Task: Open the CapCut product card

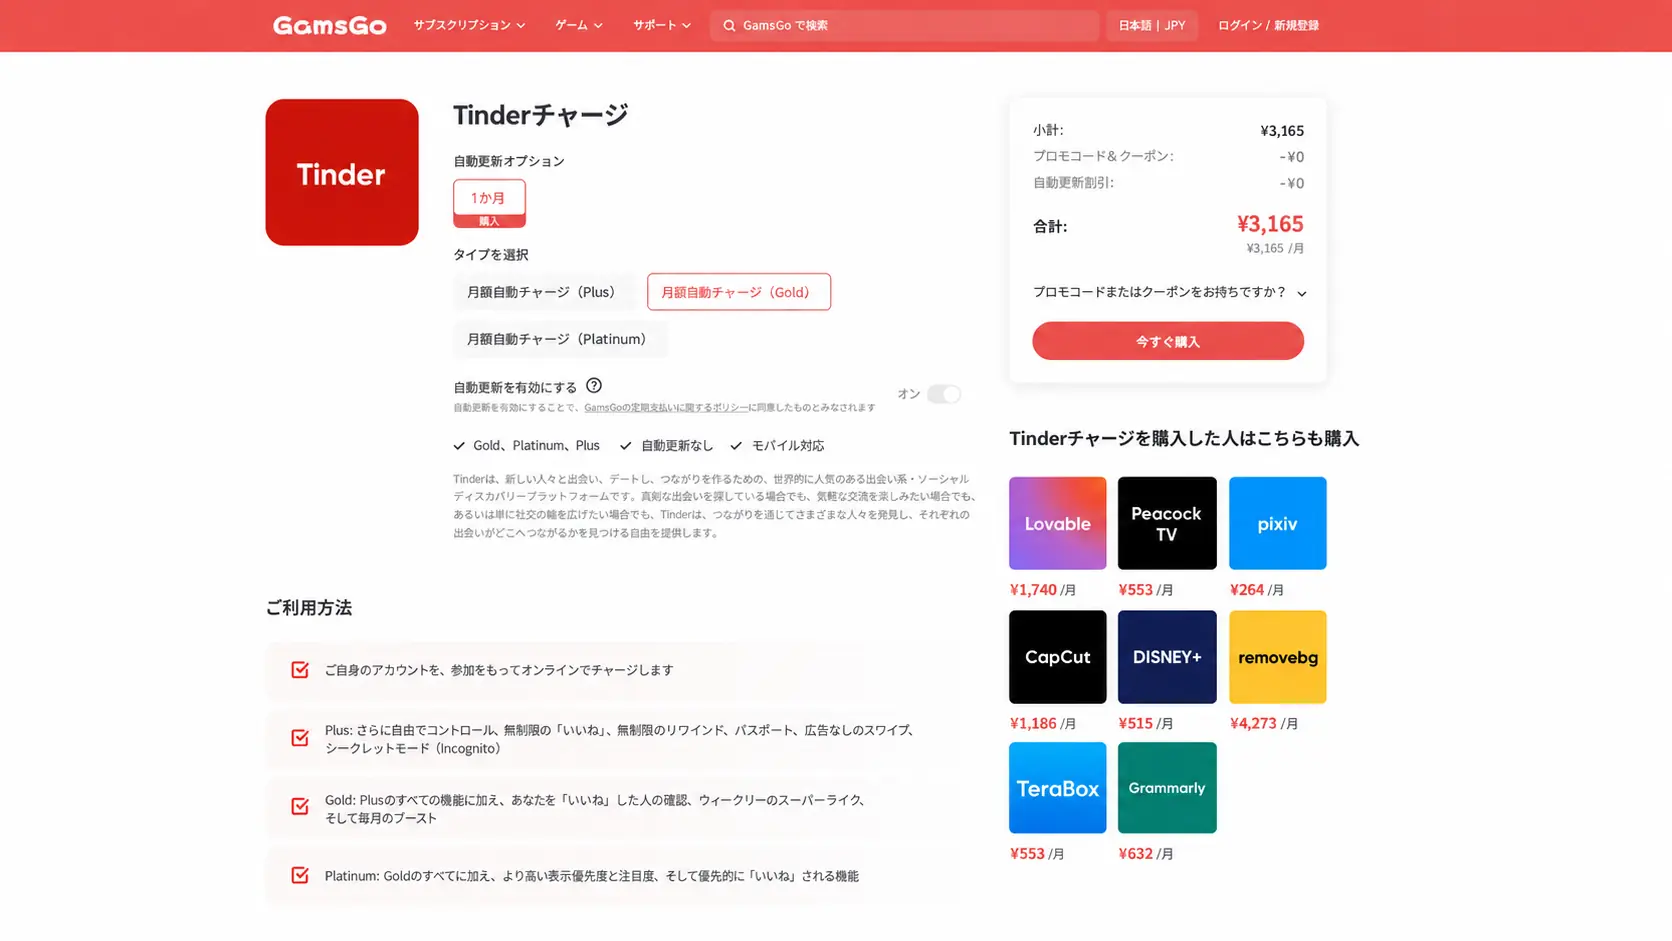Action: click(1057, 657)
